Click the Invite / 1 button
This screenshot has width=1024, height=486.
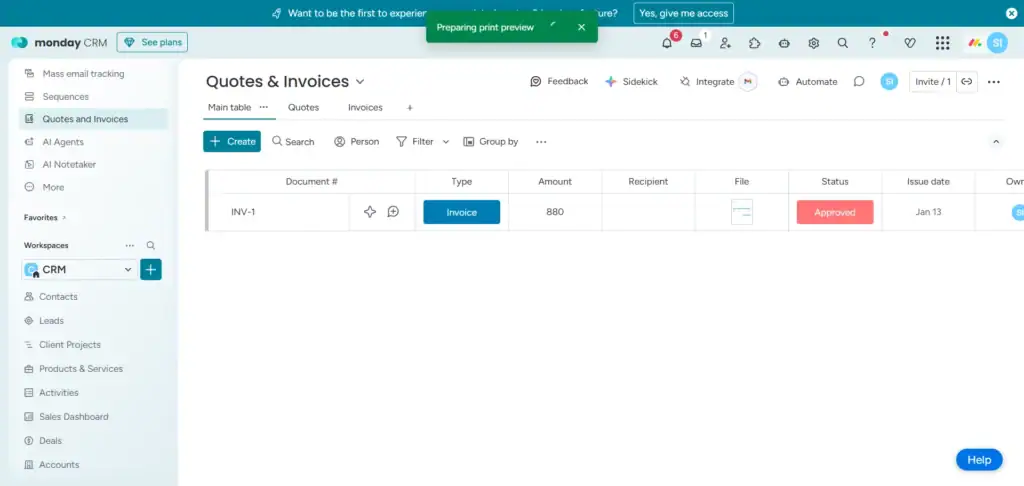933,82
